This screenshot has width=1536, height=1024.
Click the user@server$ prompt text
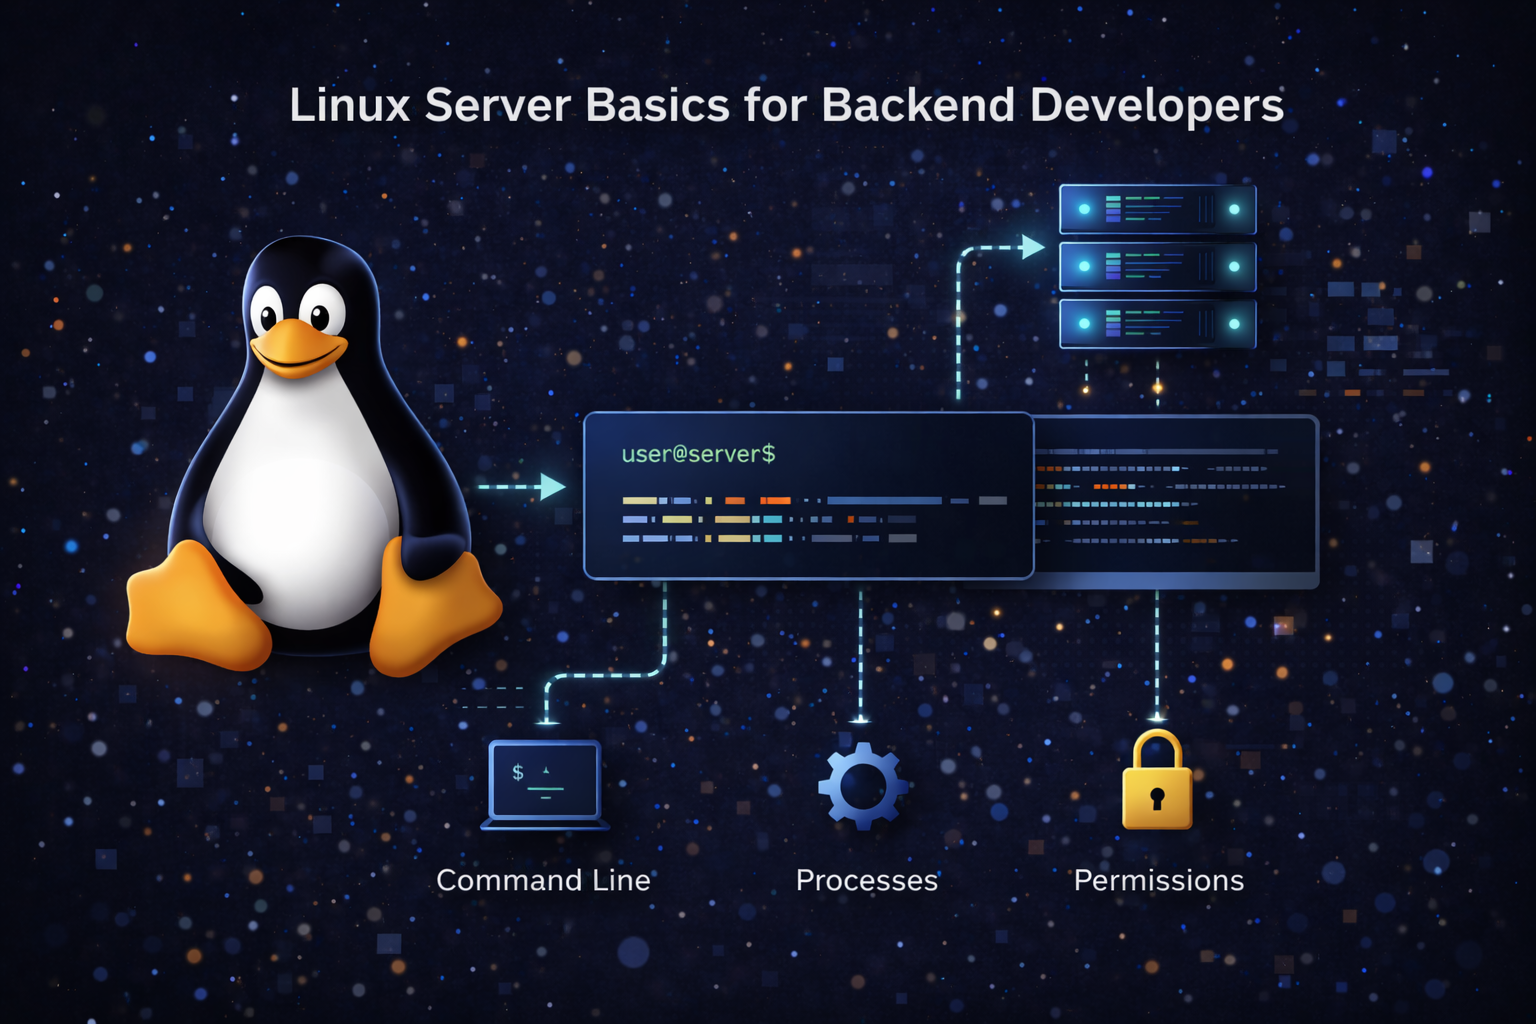pos(698,454)
